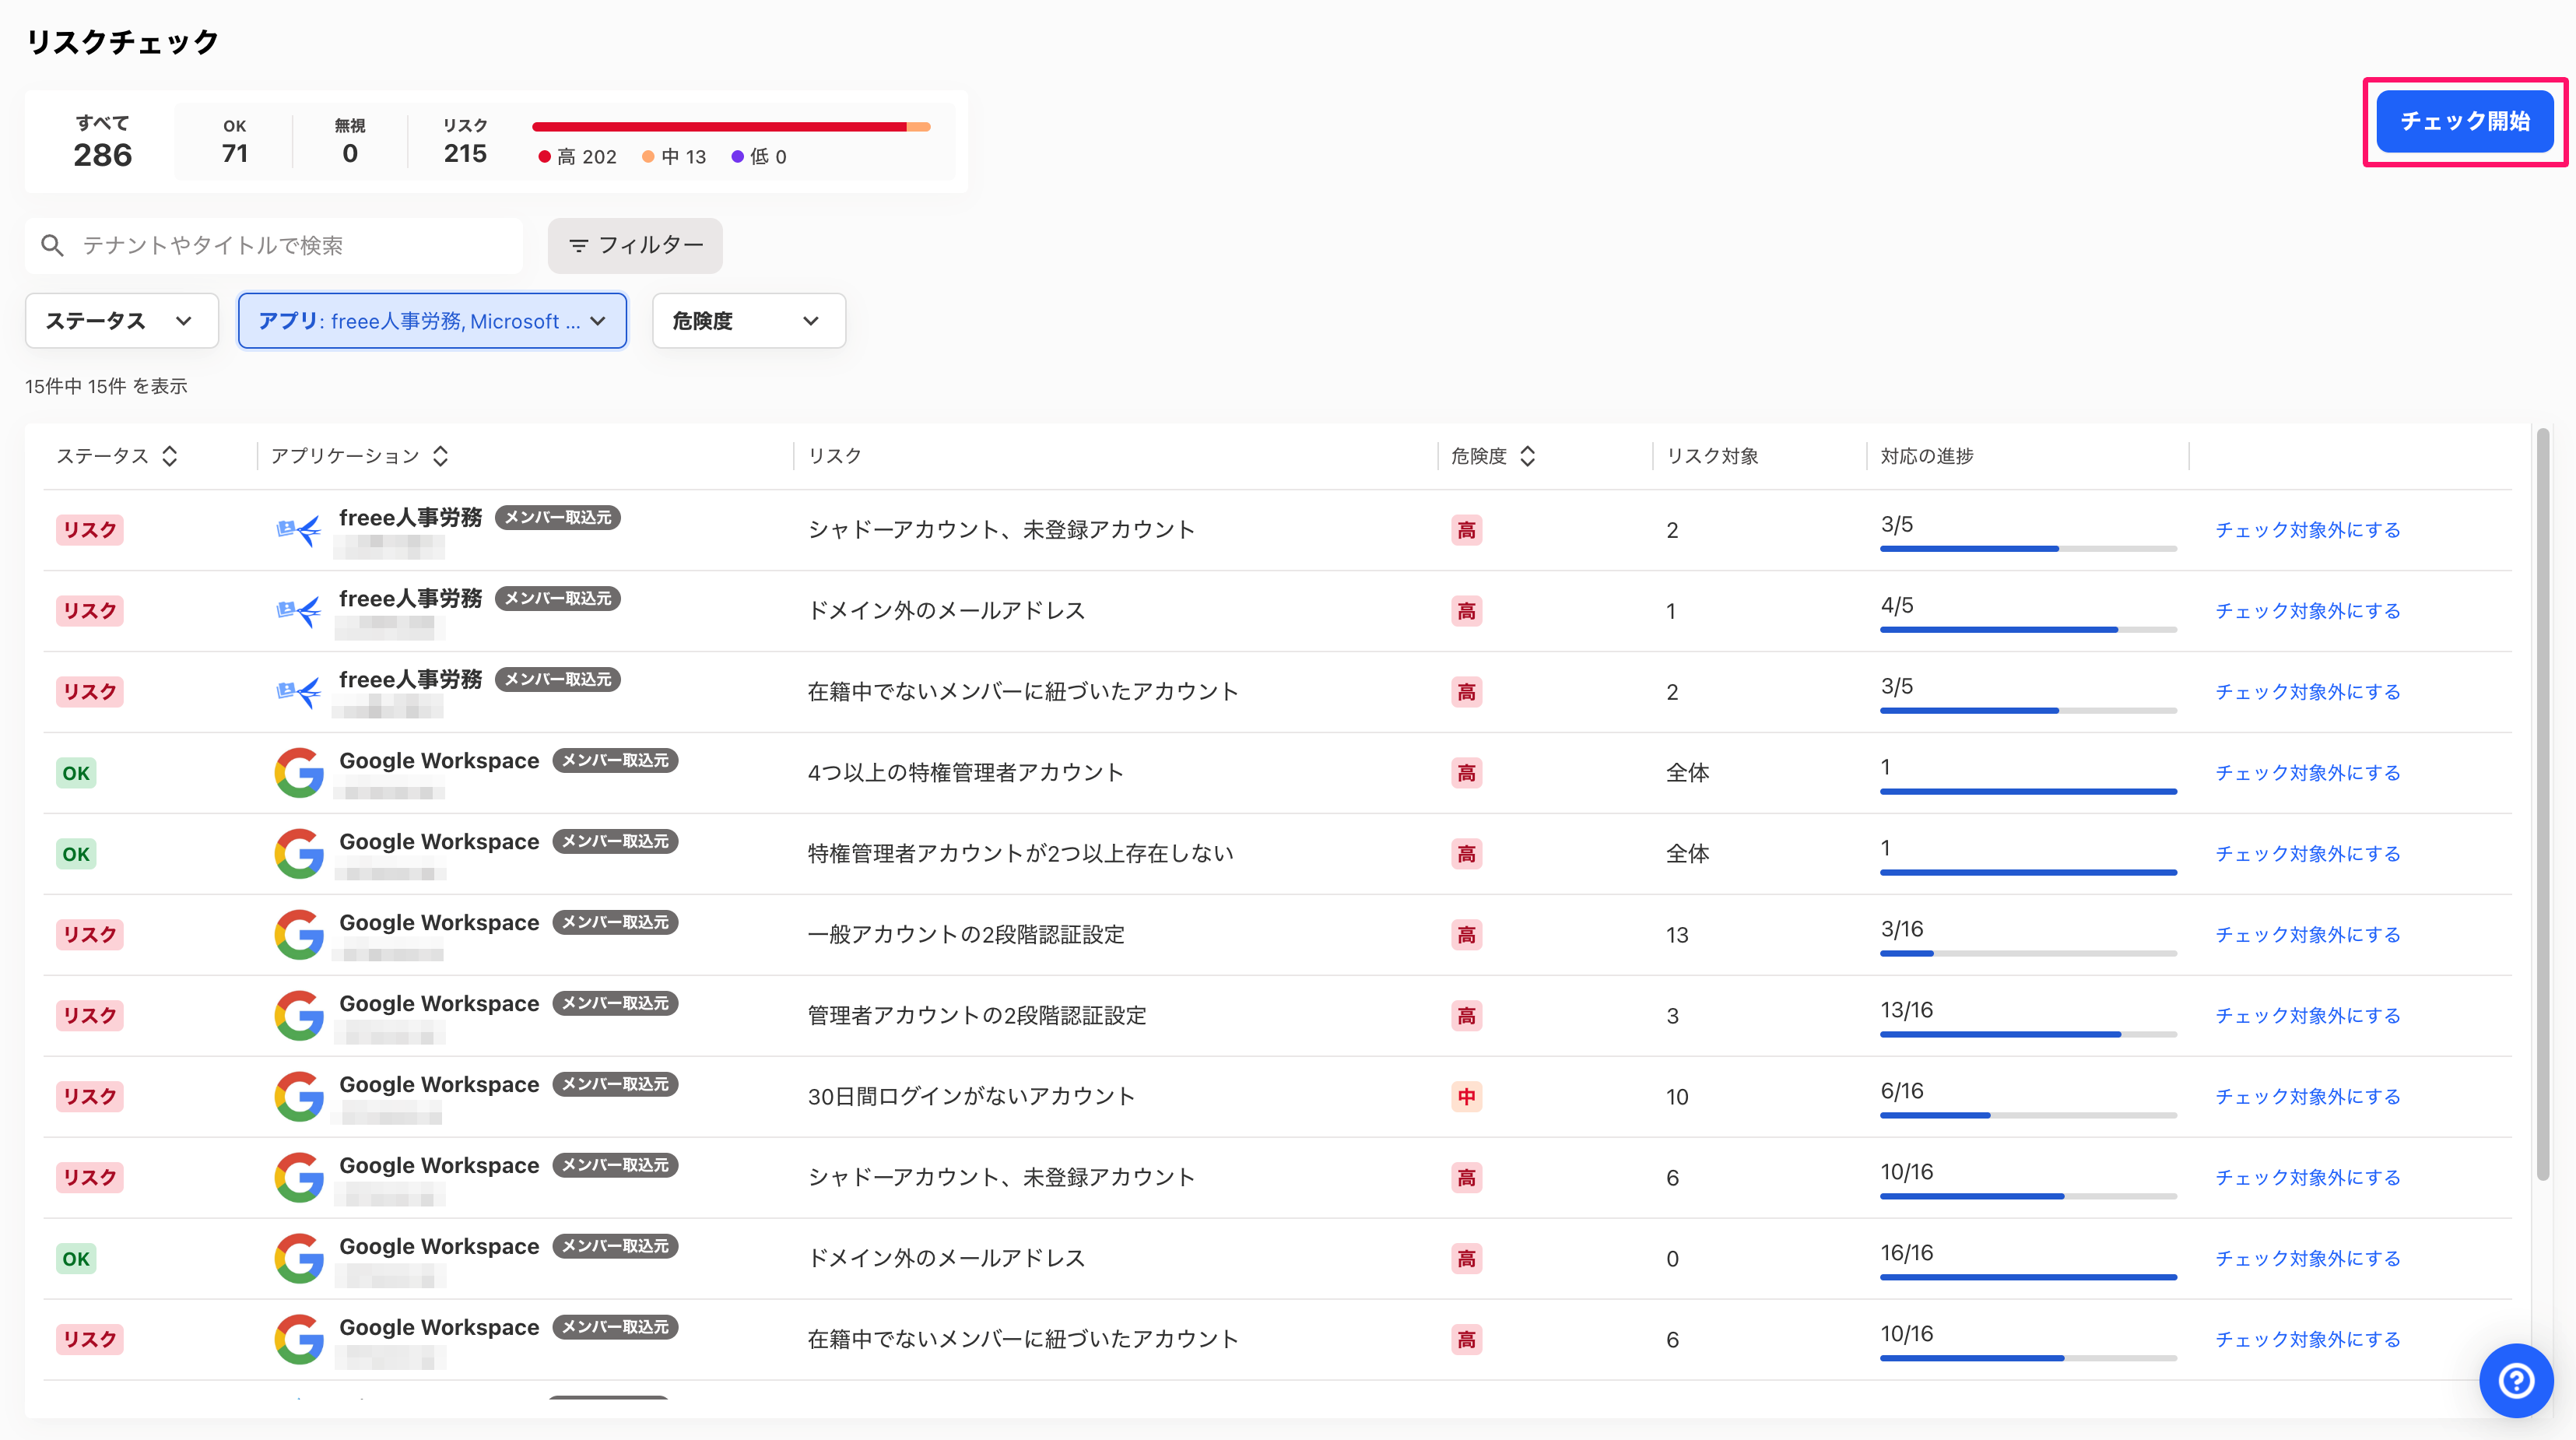The image size is (2576, 1440).
Task: Click freee icon in freee ドメイン外のメールアドレス row
Action: (298, 611)
